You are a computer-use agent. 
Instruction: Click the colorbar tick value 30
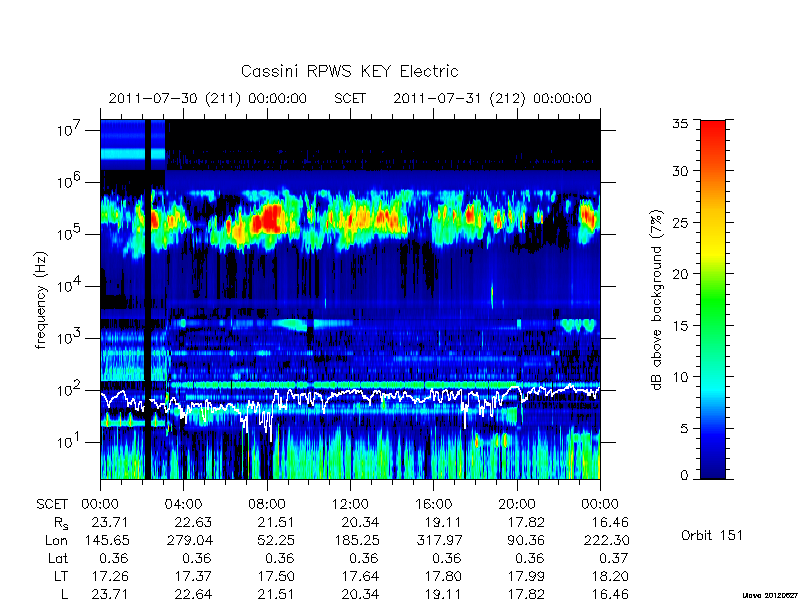[681, 171]
